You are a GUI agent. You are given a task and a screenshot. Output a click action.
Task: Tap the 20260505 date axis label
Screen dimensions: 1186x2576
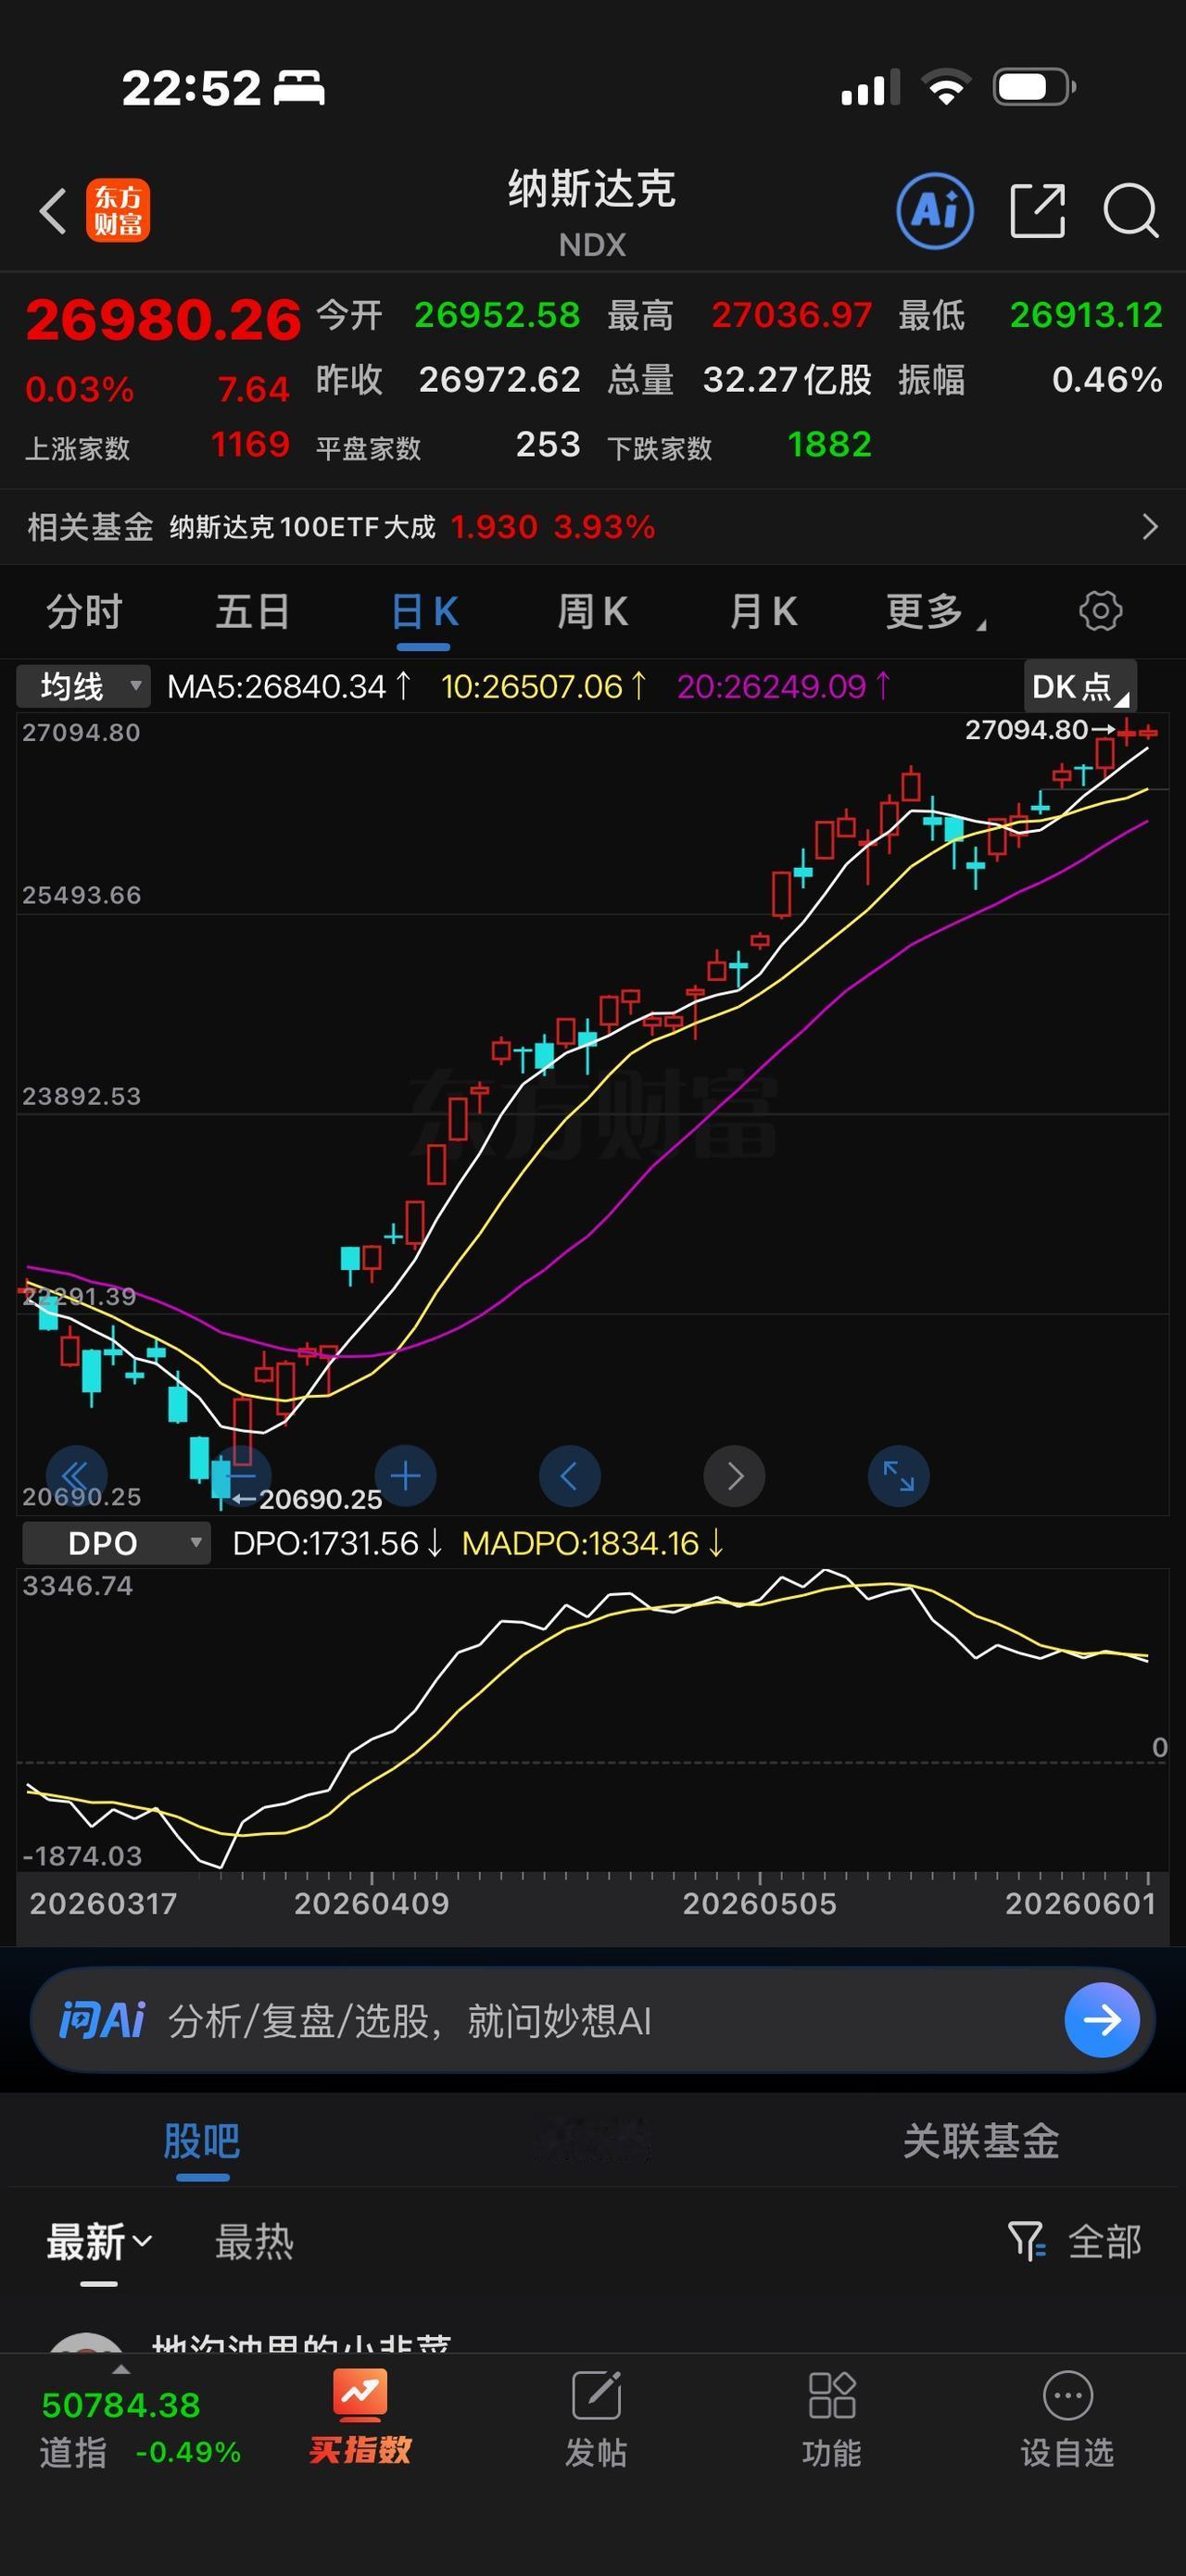(760, 1903)
